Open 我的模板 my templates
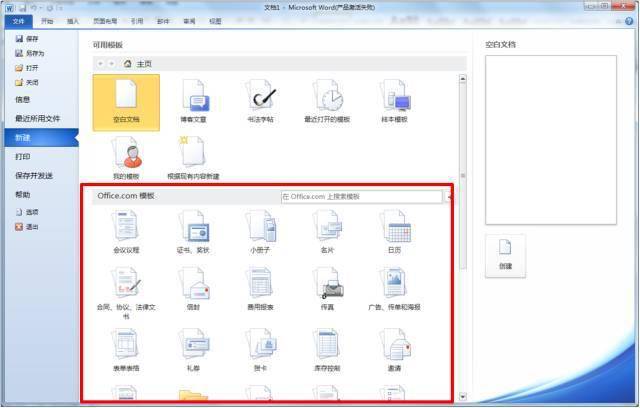The width and height of the screenshot is (640, 408). point(126,158)
